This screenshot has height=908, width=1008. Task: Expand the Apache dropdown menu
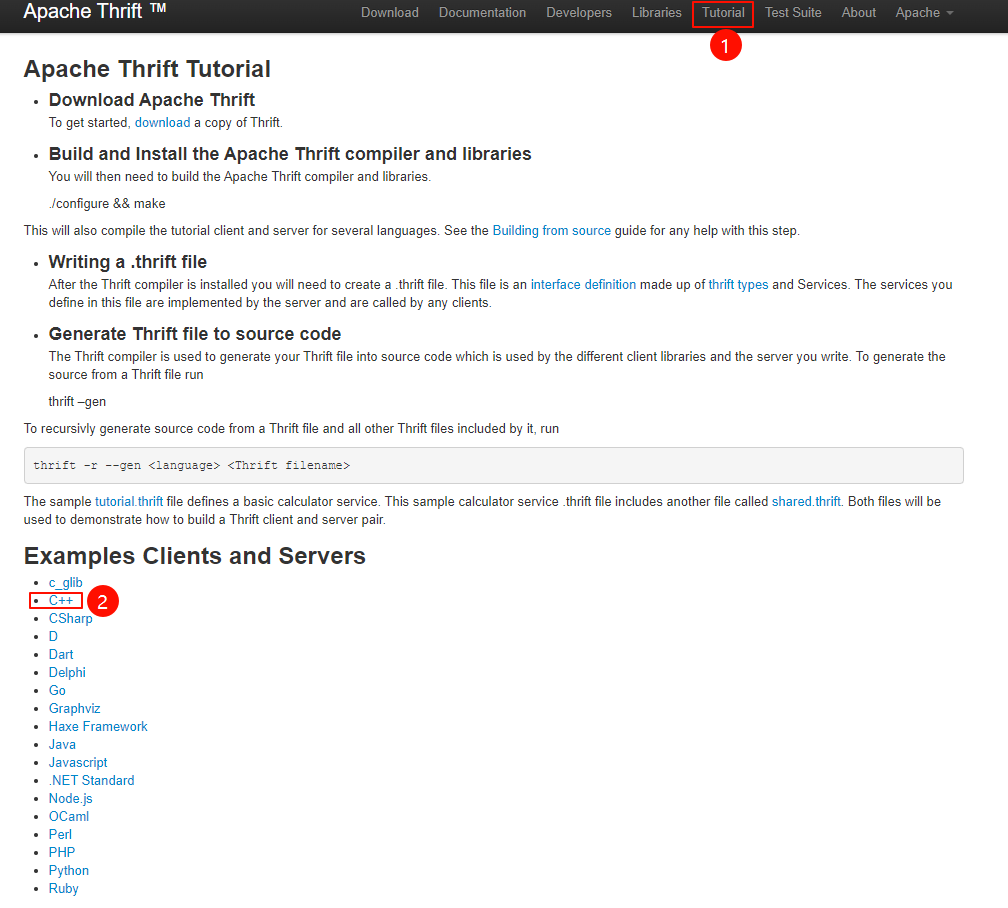tap(924, 13)
